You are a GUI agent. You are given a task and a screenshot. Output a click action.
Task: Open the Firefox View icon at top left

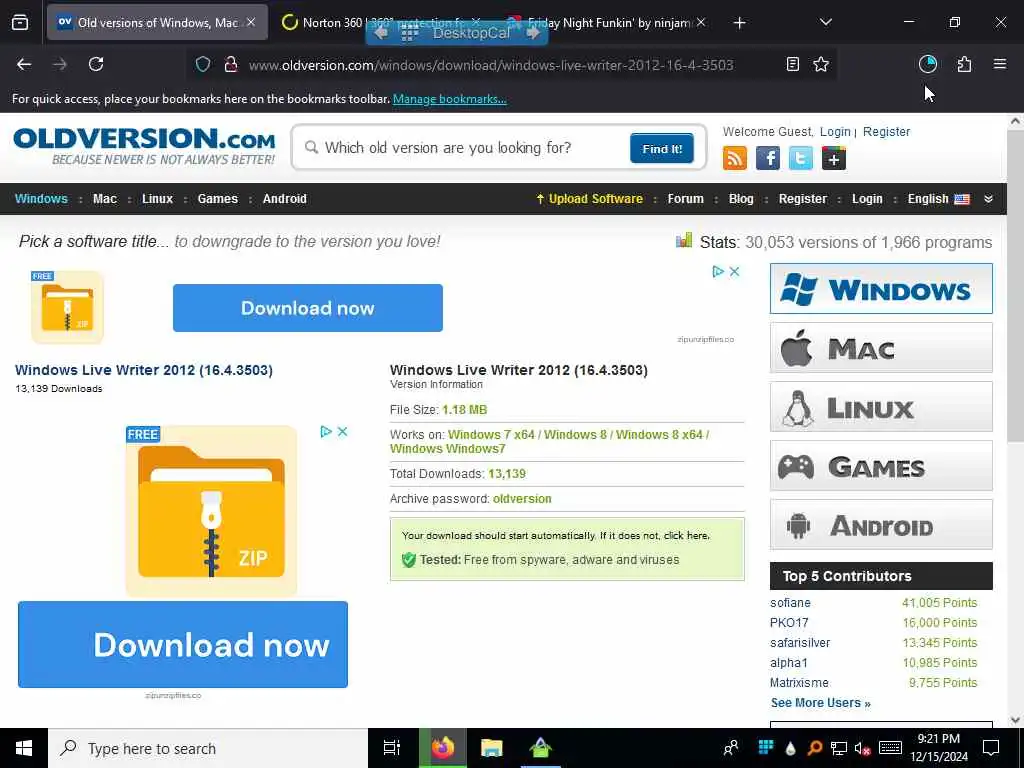click(x=20, y=23)
